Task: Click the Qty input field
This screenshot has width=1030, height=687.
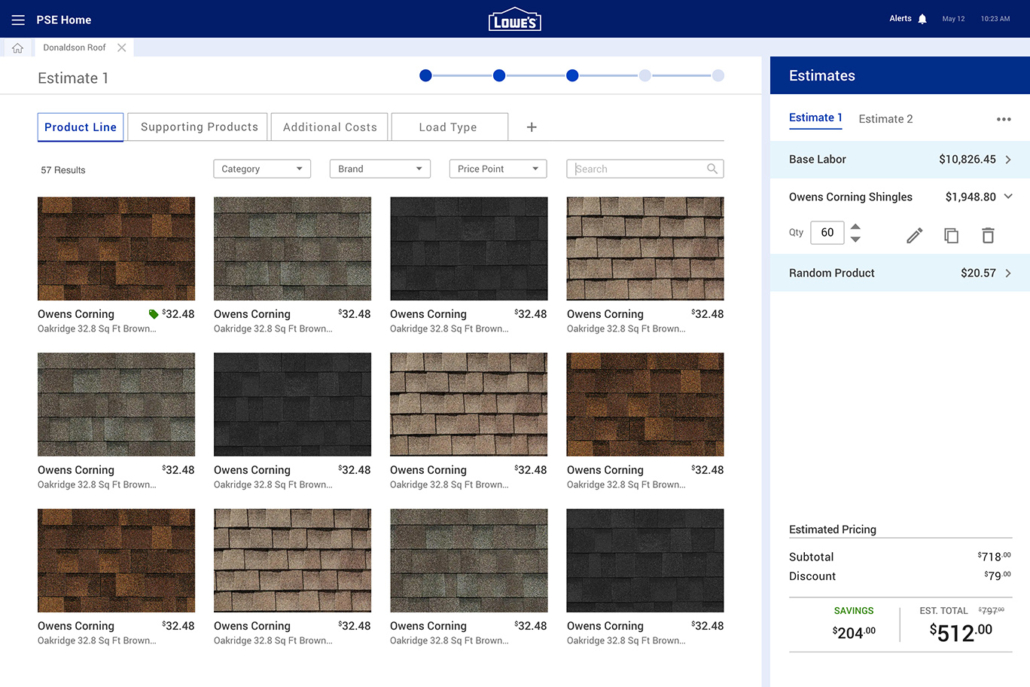Action: pos(827,233)
